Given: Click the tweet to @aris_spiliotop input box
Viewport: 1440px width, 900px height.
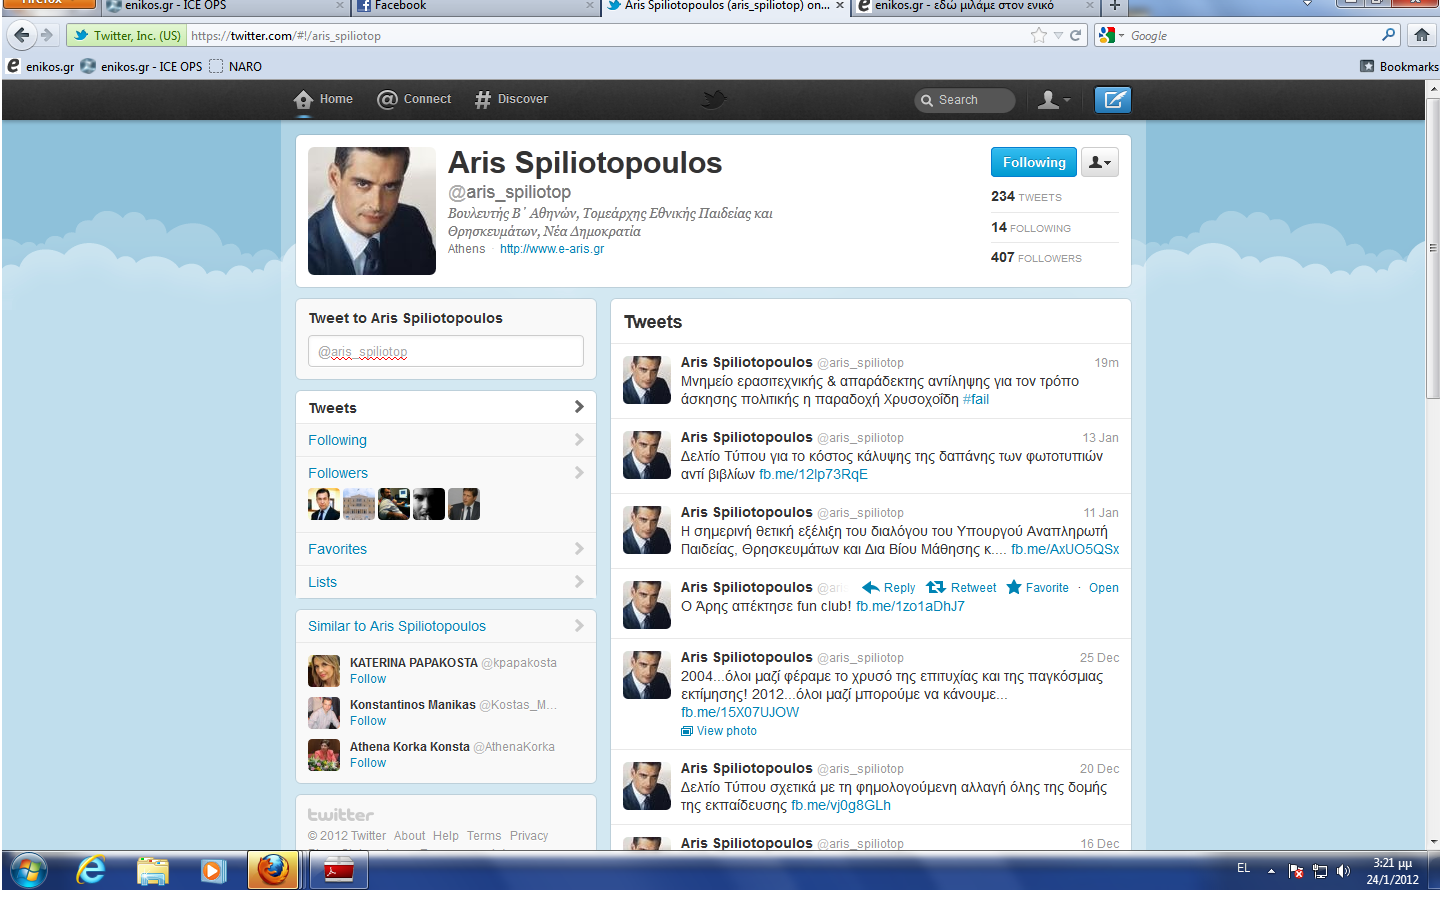Looking at the screenshot, I should [x=446, y=351].
